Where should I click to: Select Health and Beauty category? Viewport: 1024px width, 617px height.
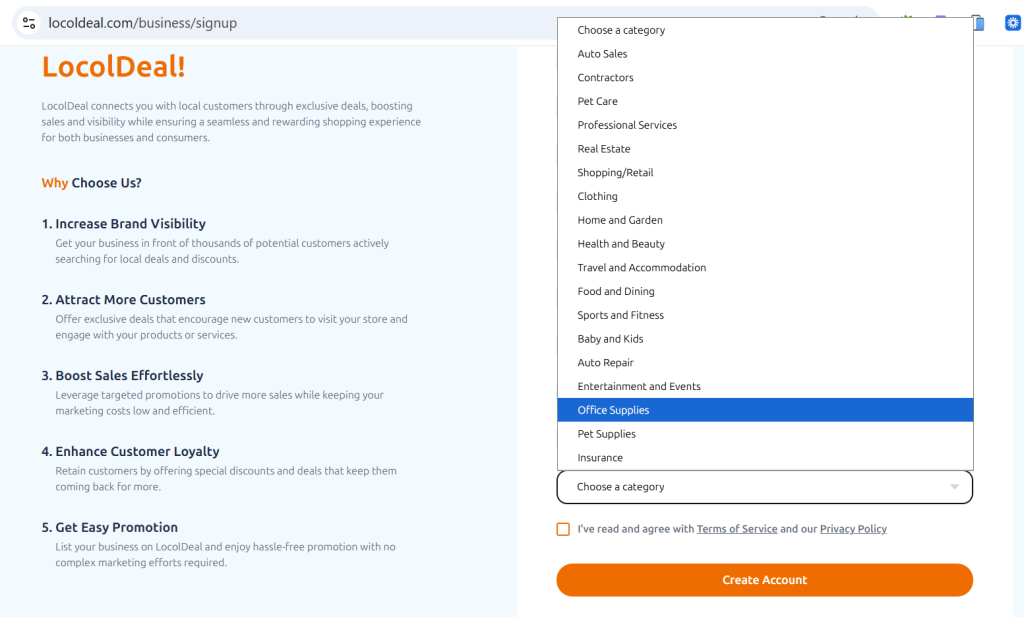620,244
